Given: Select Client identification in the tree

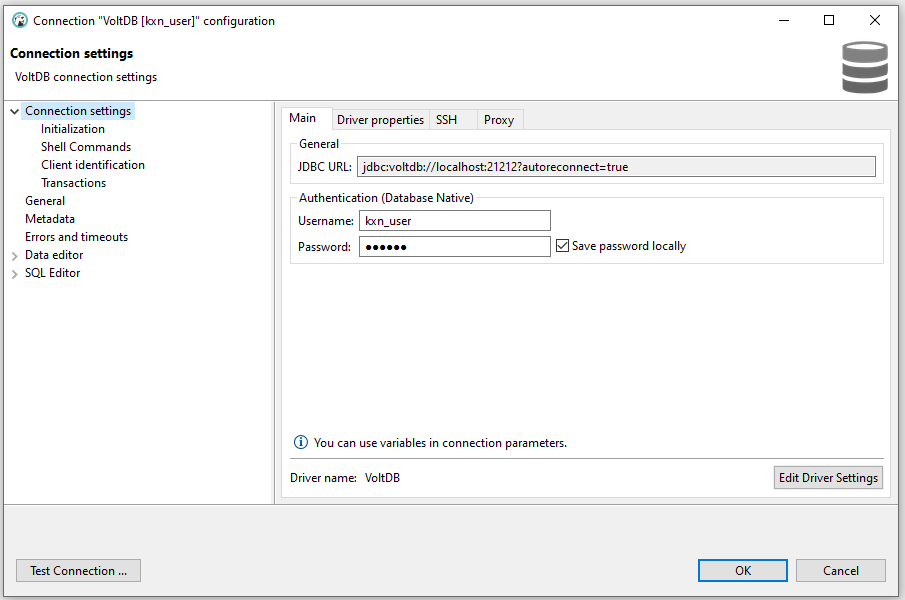Looking at the screenshot, I should [x=93, y=164].
